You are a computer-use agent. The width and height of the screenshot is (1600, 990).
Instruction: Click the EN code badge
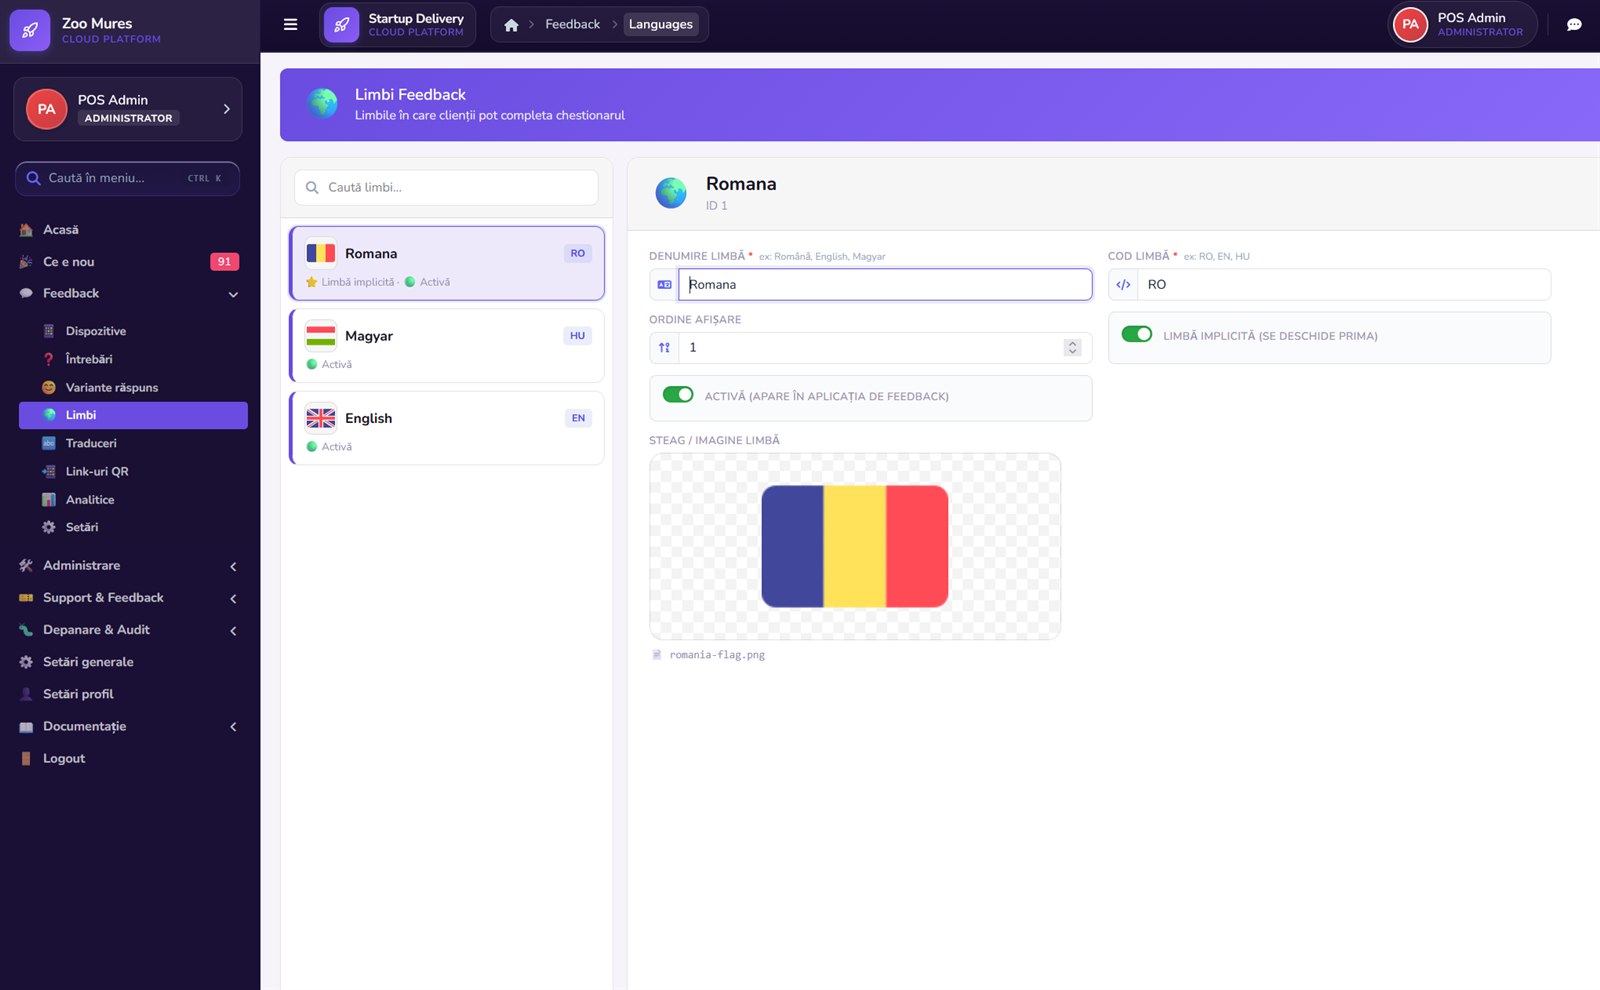(x=578, y=418)
